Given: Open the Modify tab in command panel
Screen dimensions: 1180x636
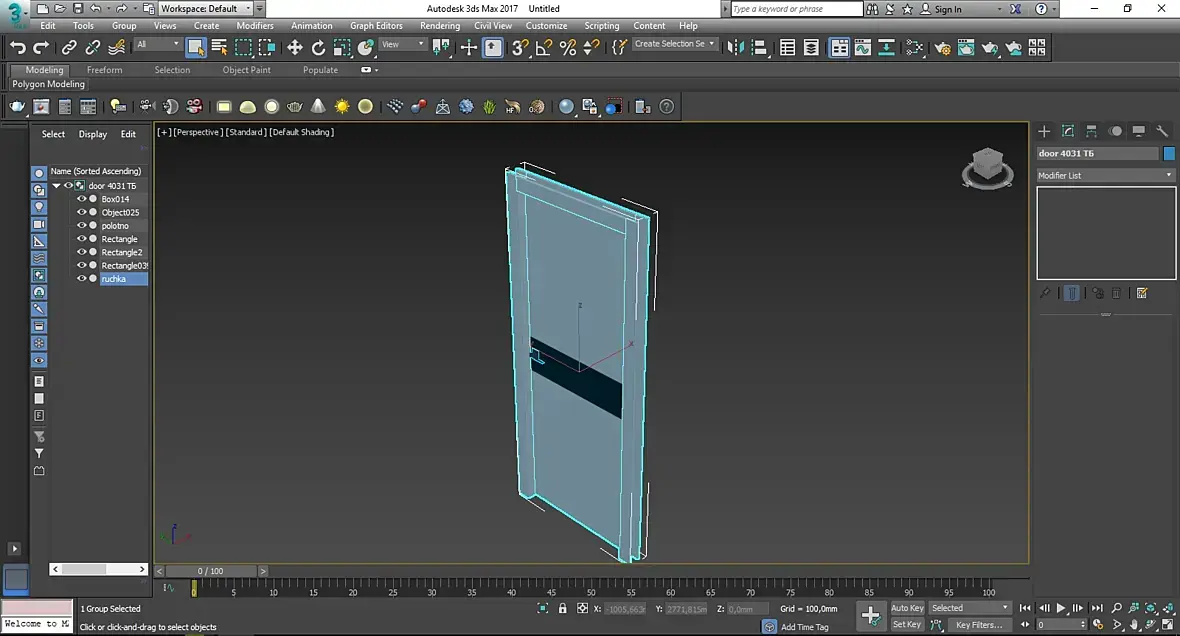Looking at the screenshot, I should pos(1067,131).
